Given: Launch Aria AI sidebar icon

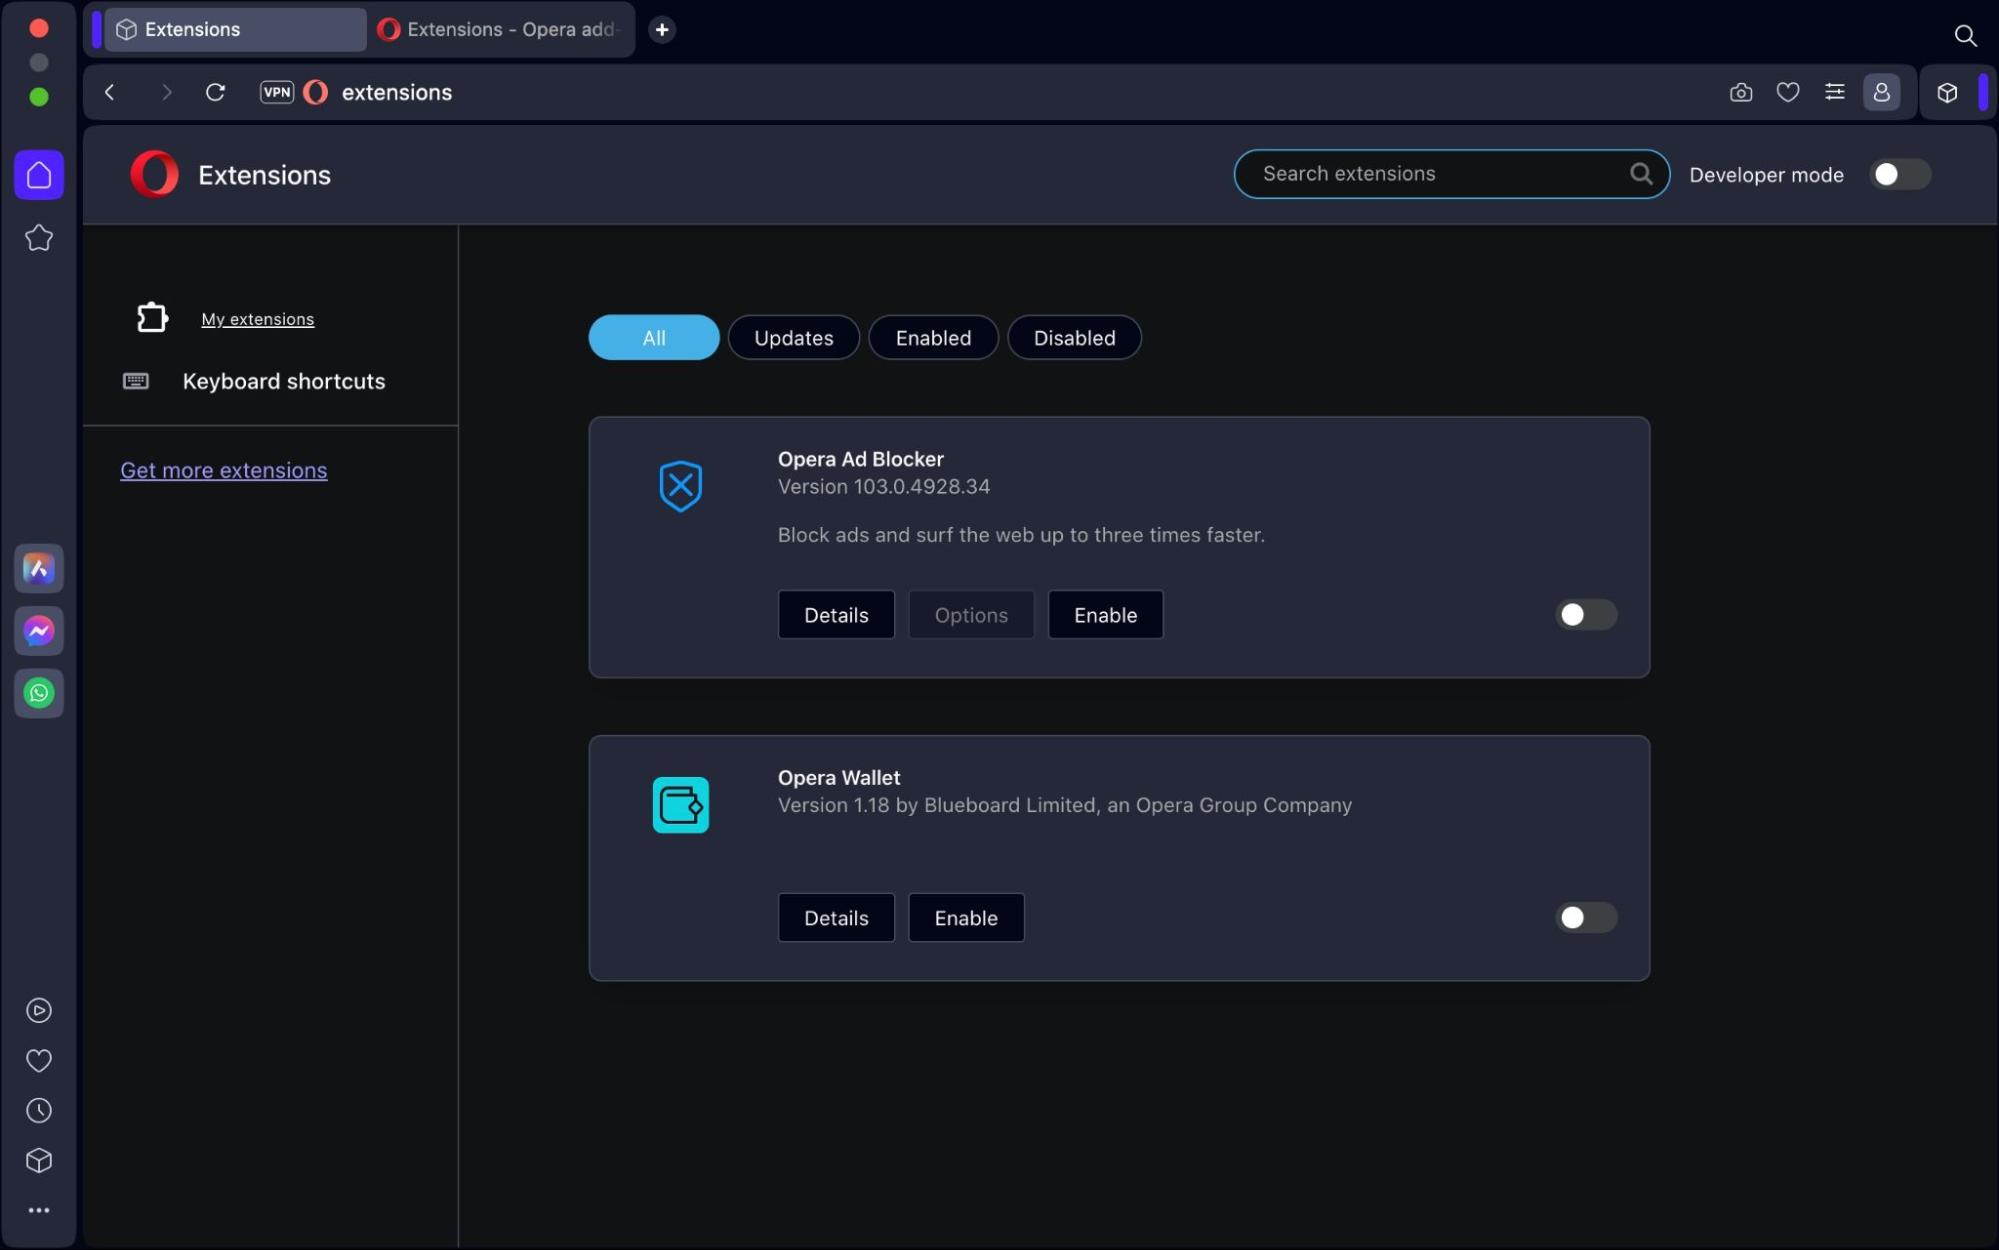Looking at the screenshot, I should 39,569.
